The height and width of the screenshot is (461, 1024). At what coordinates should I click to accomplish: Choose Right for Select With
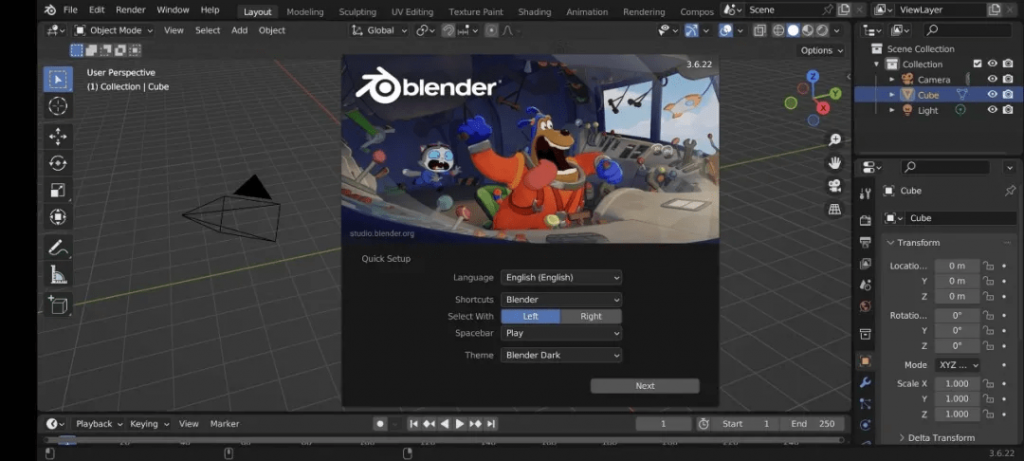591,316
